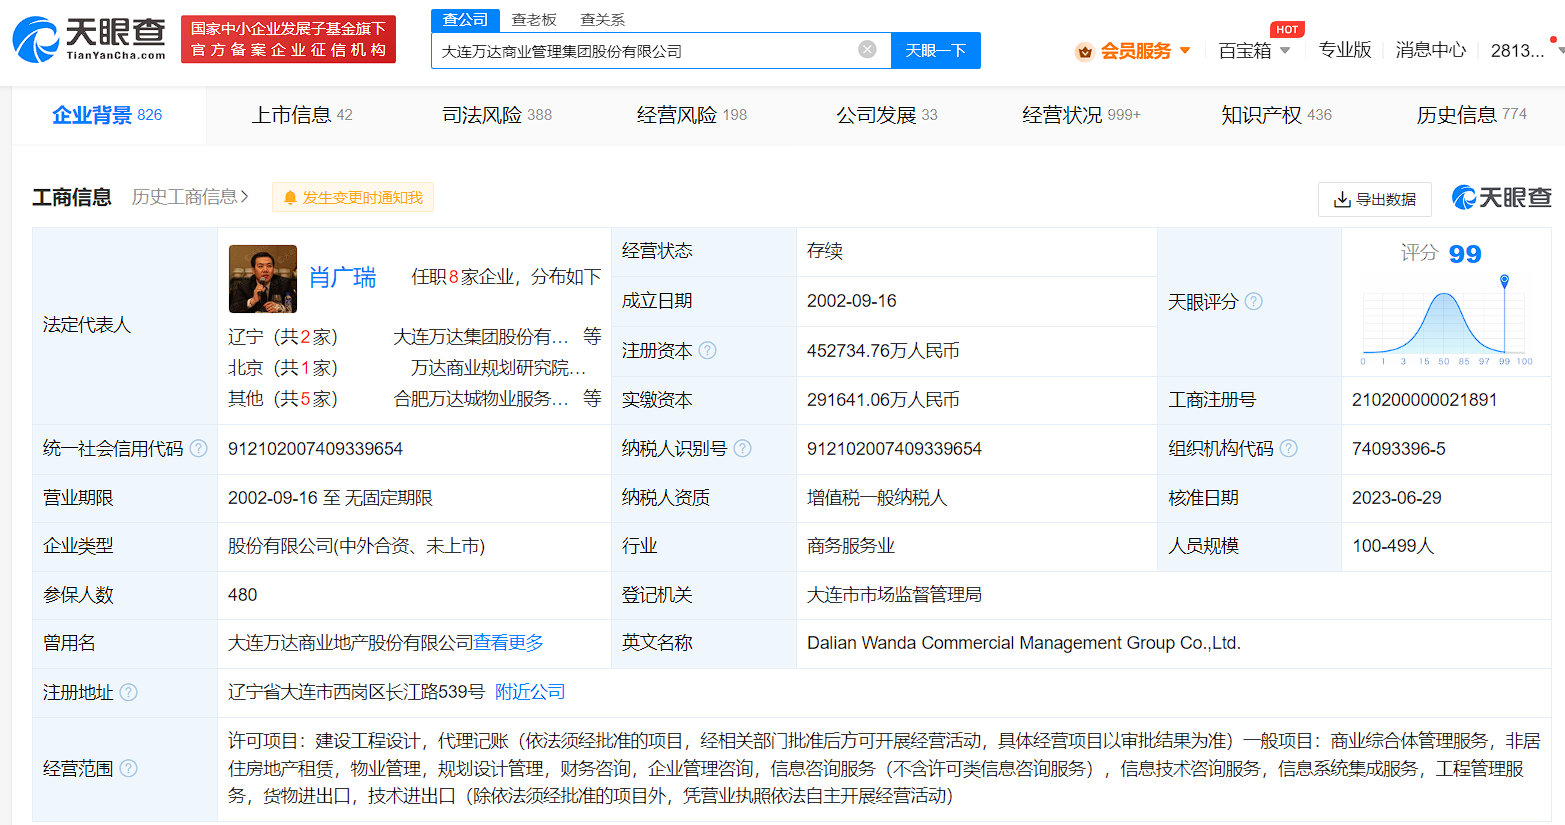This screenshot has height=825, width=1565.
Task: Open help icon beside 纳税人识别号
Action: [x=742, y=448]
